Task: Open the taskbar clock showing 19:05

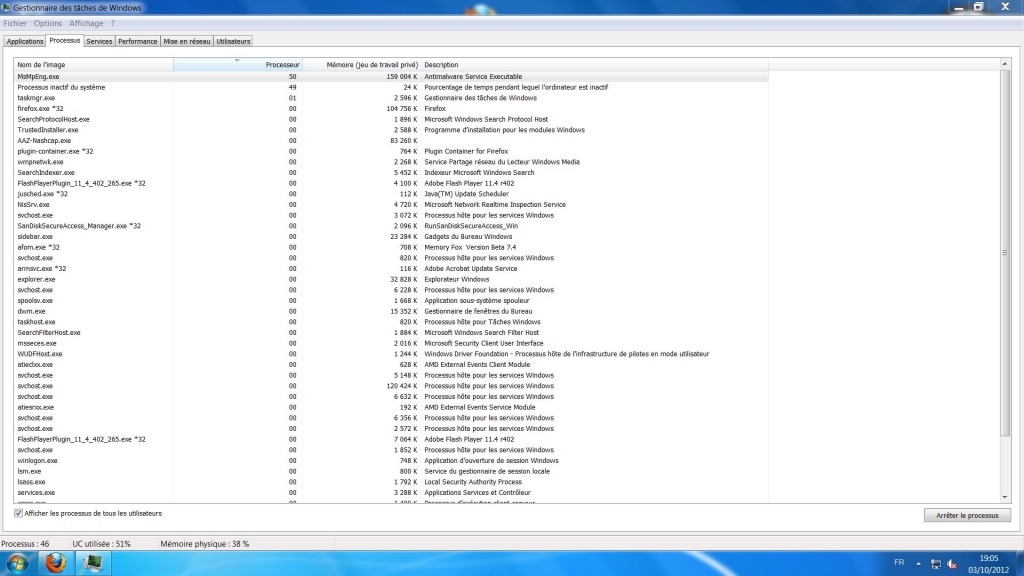Action: [x=989, y=564]
